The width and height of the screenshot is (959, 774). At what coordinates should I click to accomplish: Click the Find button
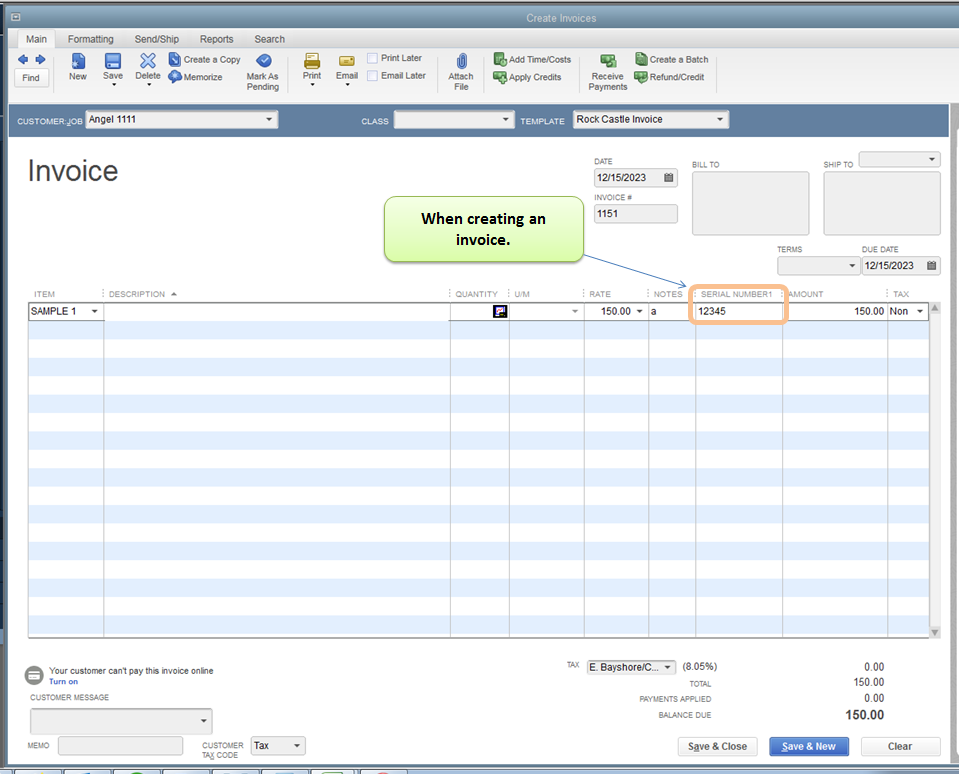tap(31, 78)
